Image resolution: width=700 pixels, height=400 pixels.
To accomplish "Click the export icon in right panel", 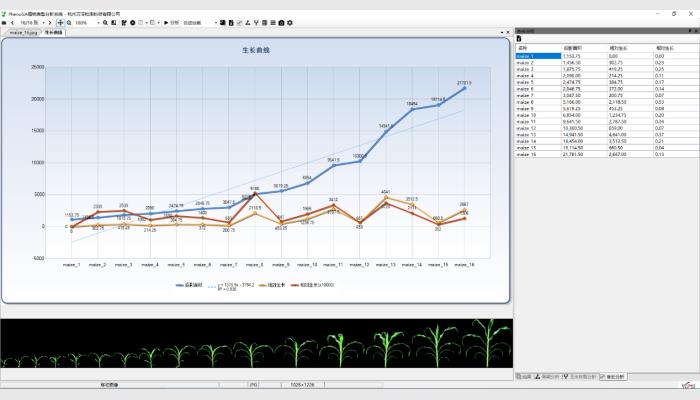I will (519, 39).
